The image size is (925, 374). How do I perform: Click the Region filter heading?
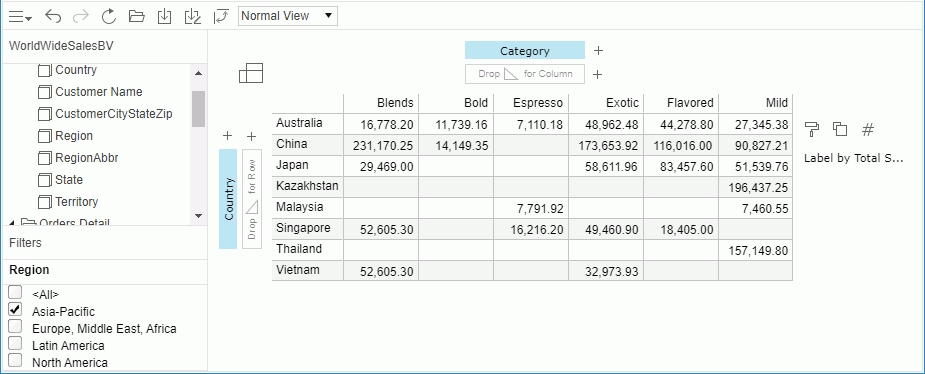click(x=29, y=270)
